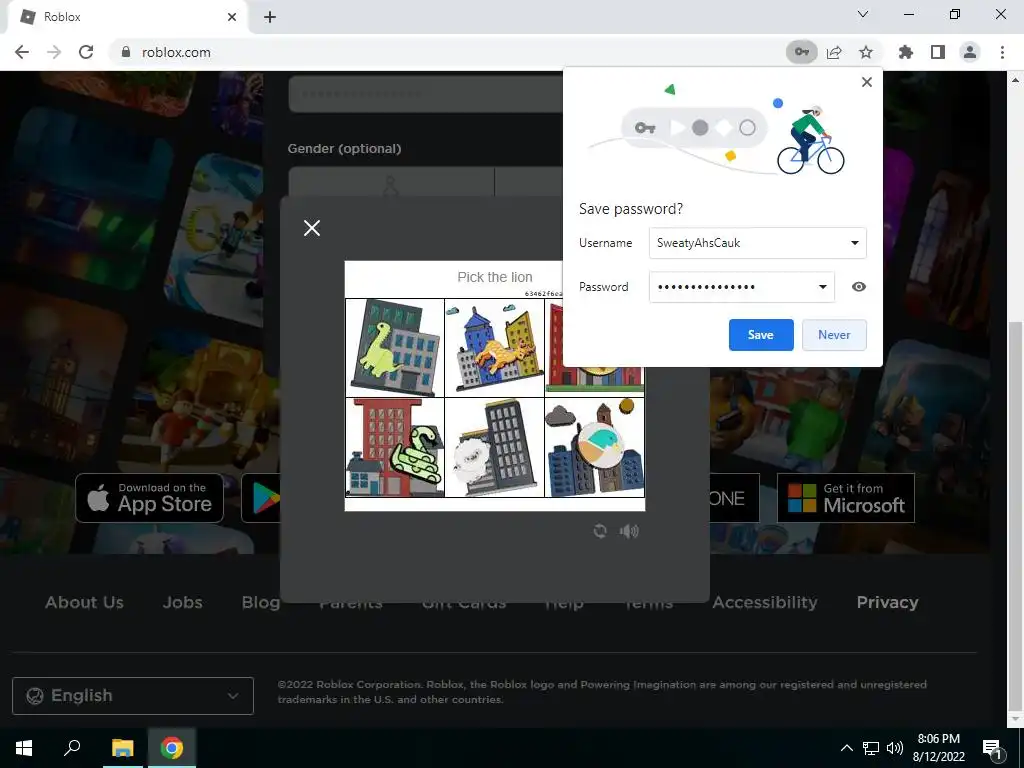The image size is (1024, 768).
Task: Click the Google Play badge
Action: tap(261, 498)
